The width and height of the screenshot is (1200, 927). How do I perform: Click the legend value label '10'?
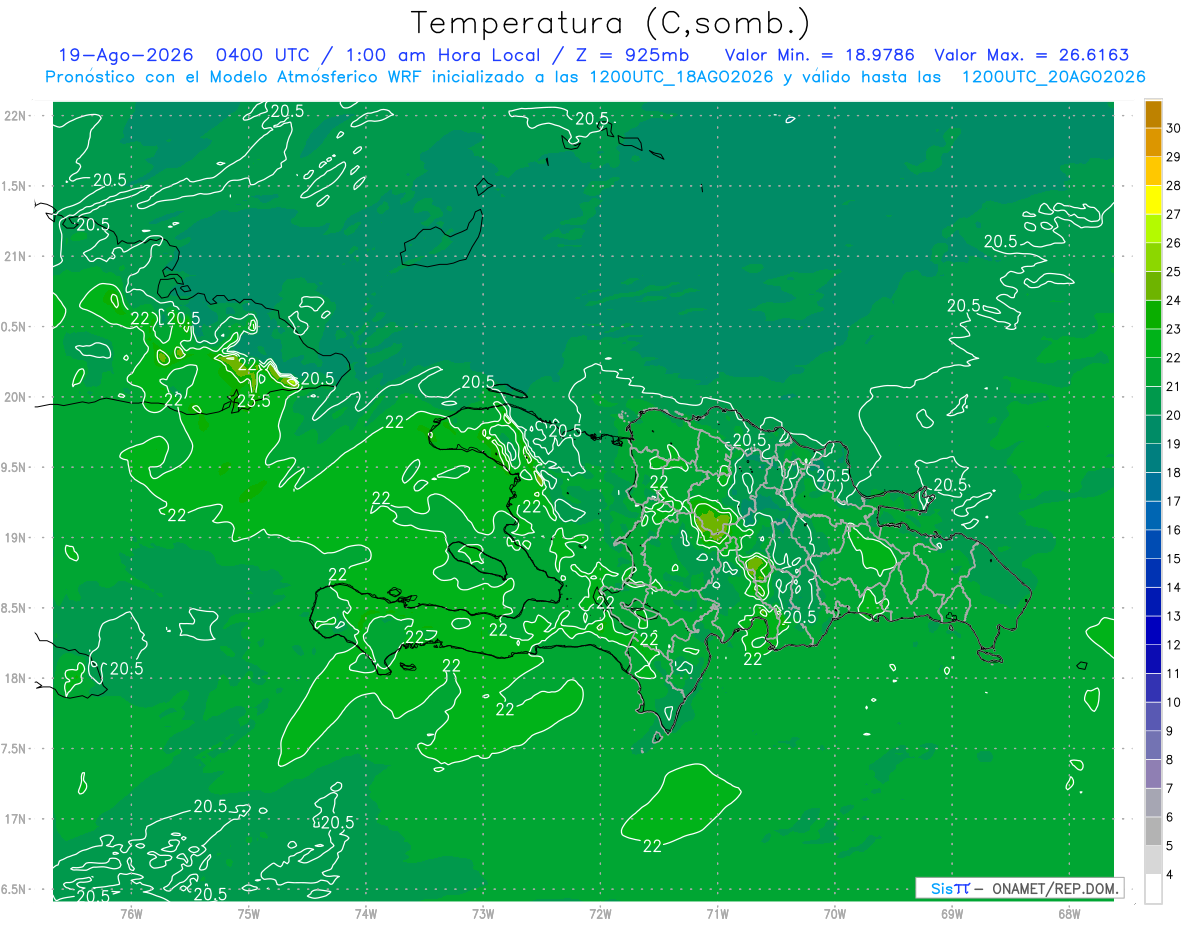pos(1174,702)
